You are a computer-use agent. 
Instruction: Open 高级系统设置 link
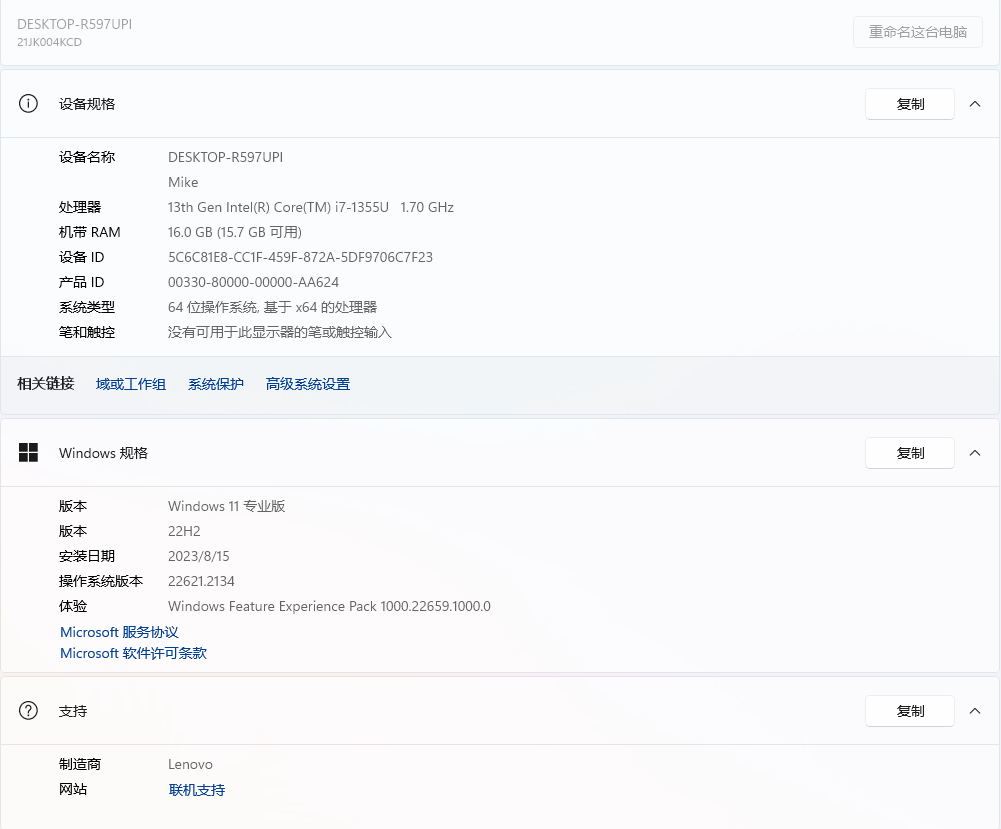(x=308, y=384)
